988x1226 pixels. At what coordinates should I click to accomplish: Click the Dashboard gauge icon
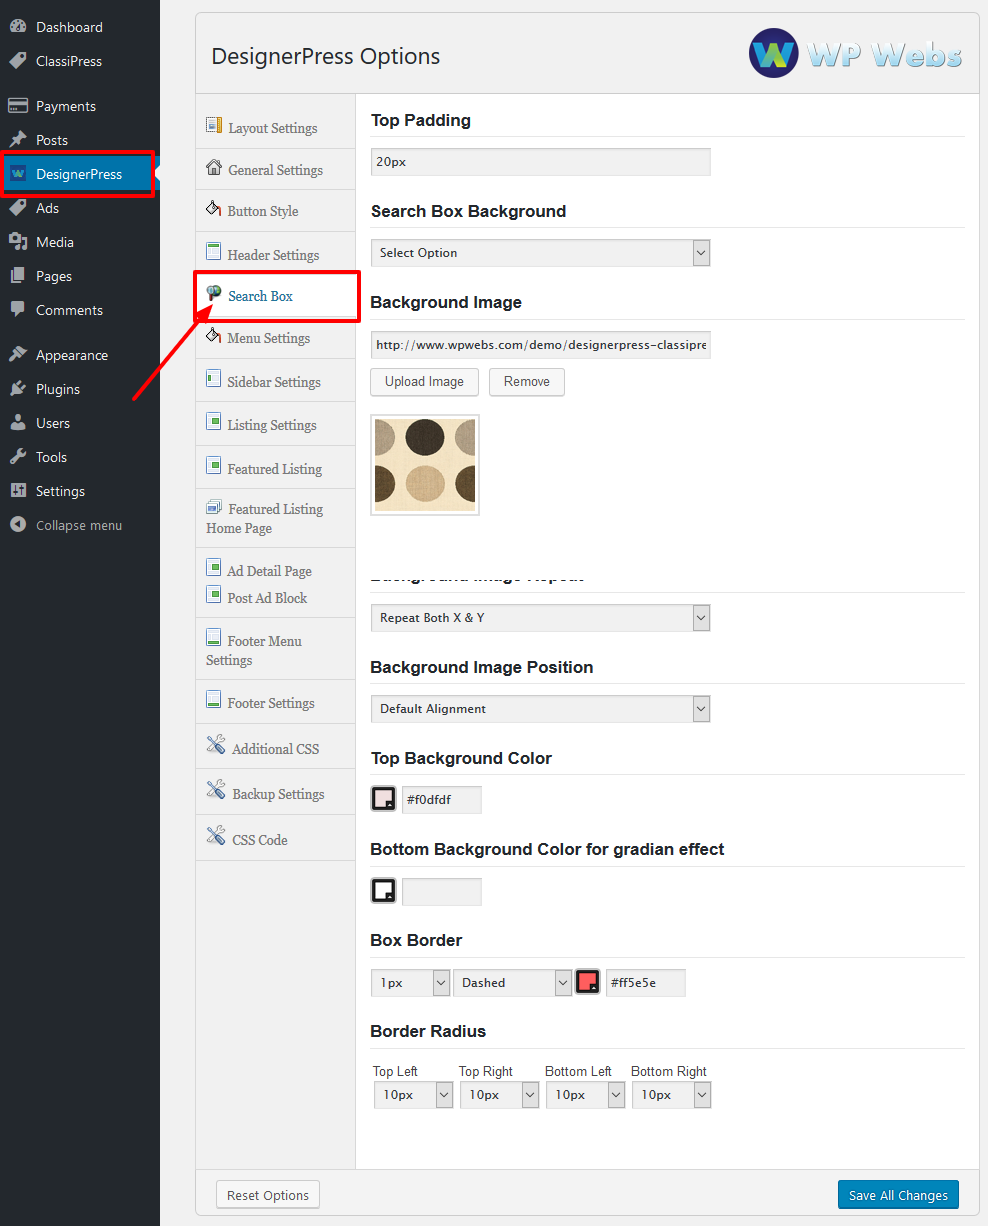(18, 27)
